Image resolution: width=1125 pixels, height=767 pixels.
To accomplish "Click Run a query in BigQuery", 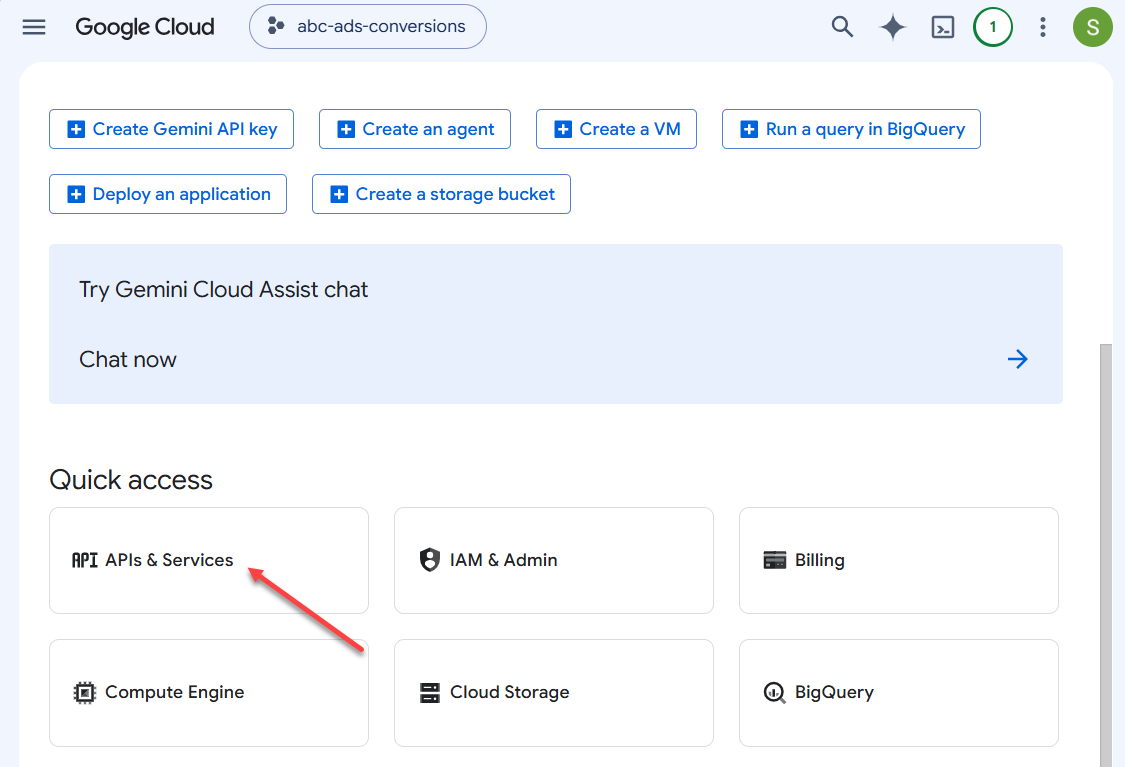I will point(851,129).
